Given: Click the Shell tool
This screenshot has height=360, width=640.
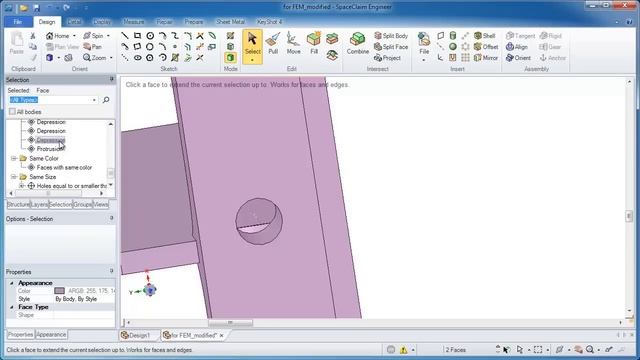Looking at the screenshot, I should tap(484, 36).
